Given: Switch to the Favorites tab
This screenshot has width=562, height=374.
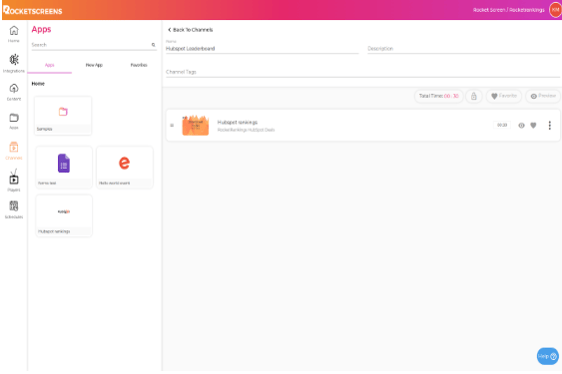Looking at the screenshot, I should pyautogui.click(x=139, y=65).
